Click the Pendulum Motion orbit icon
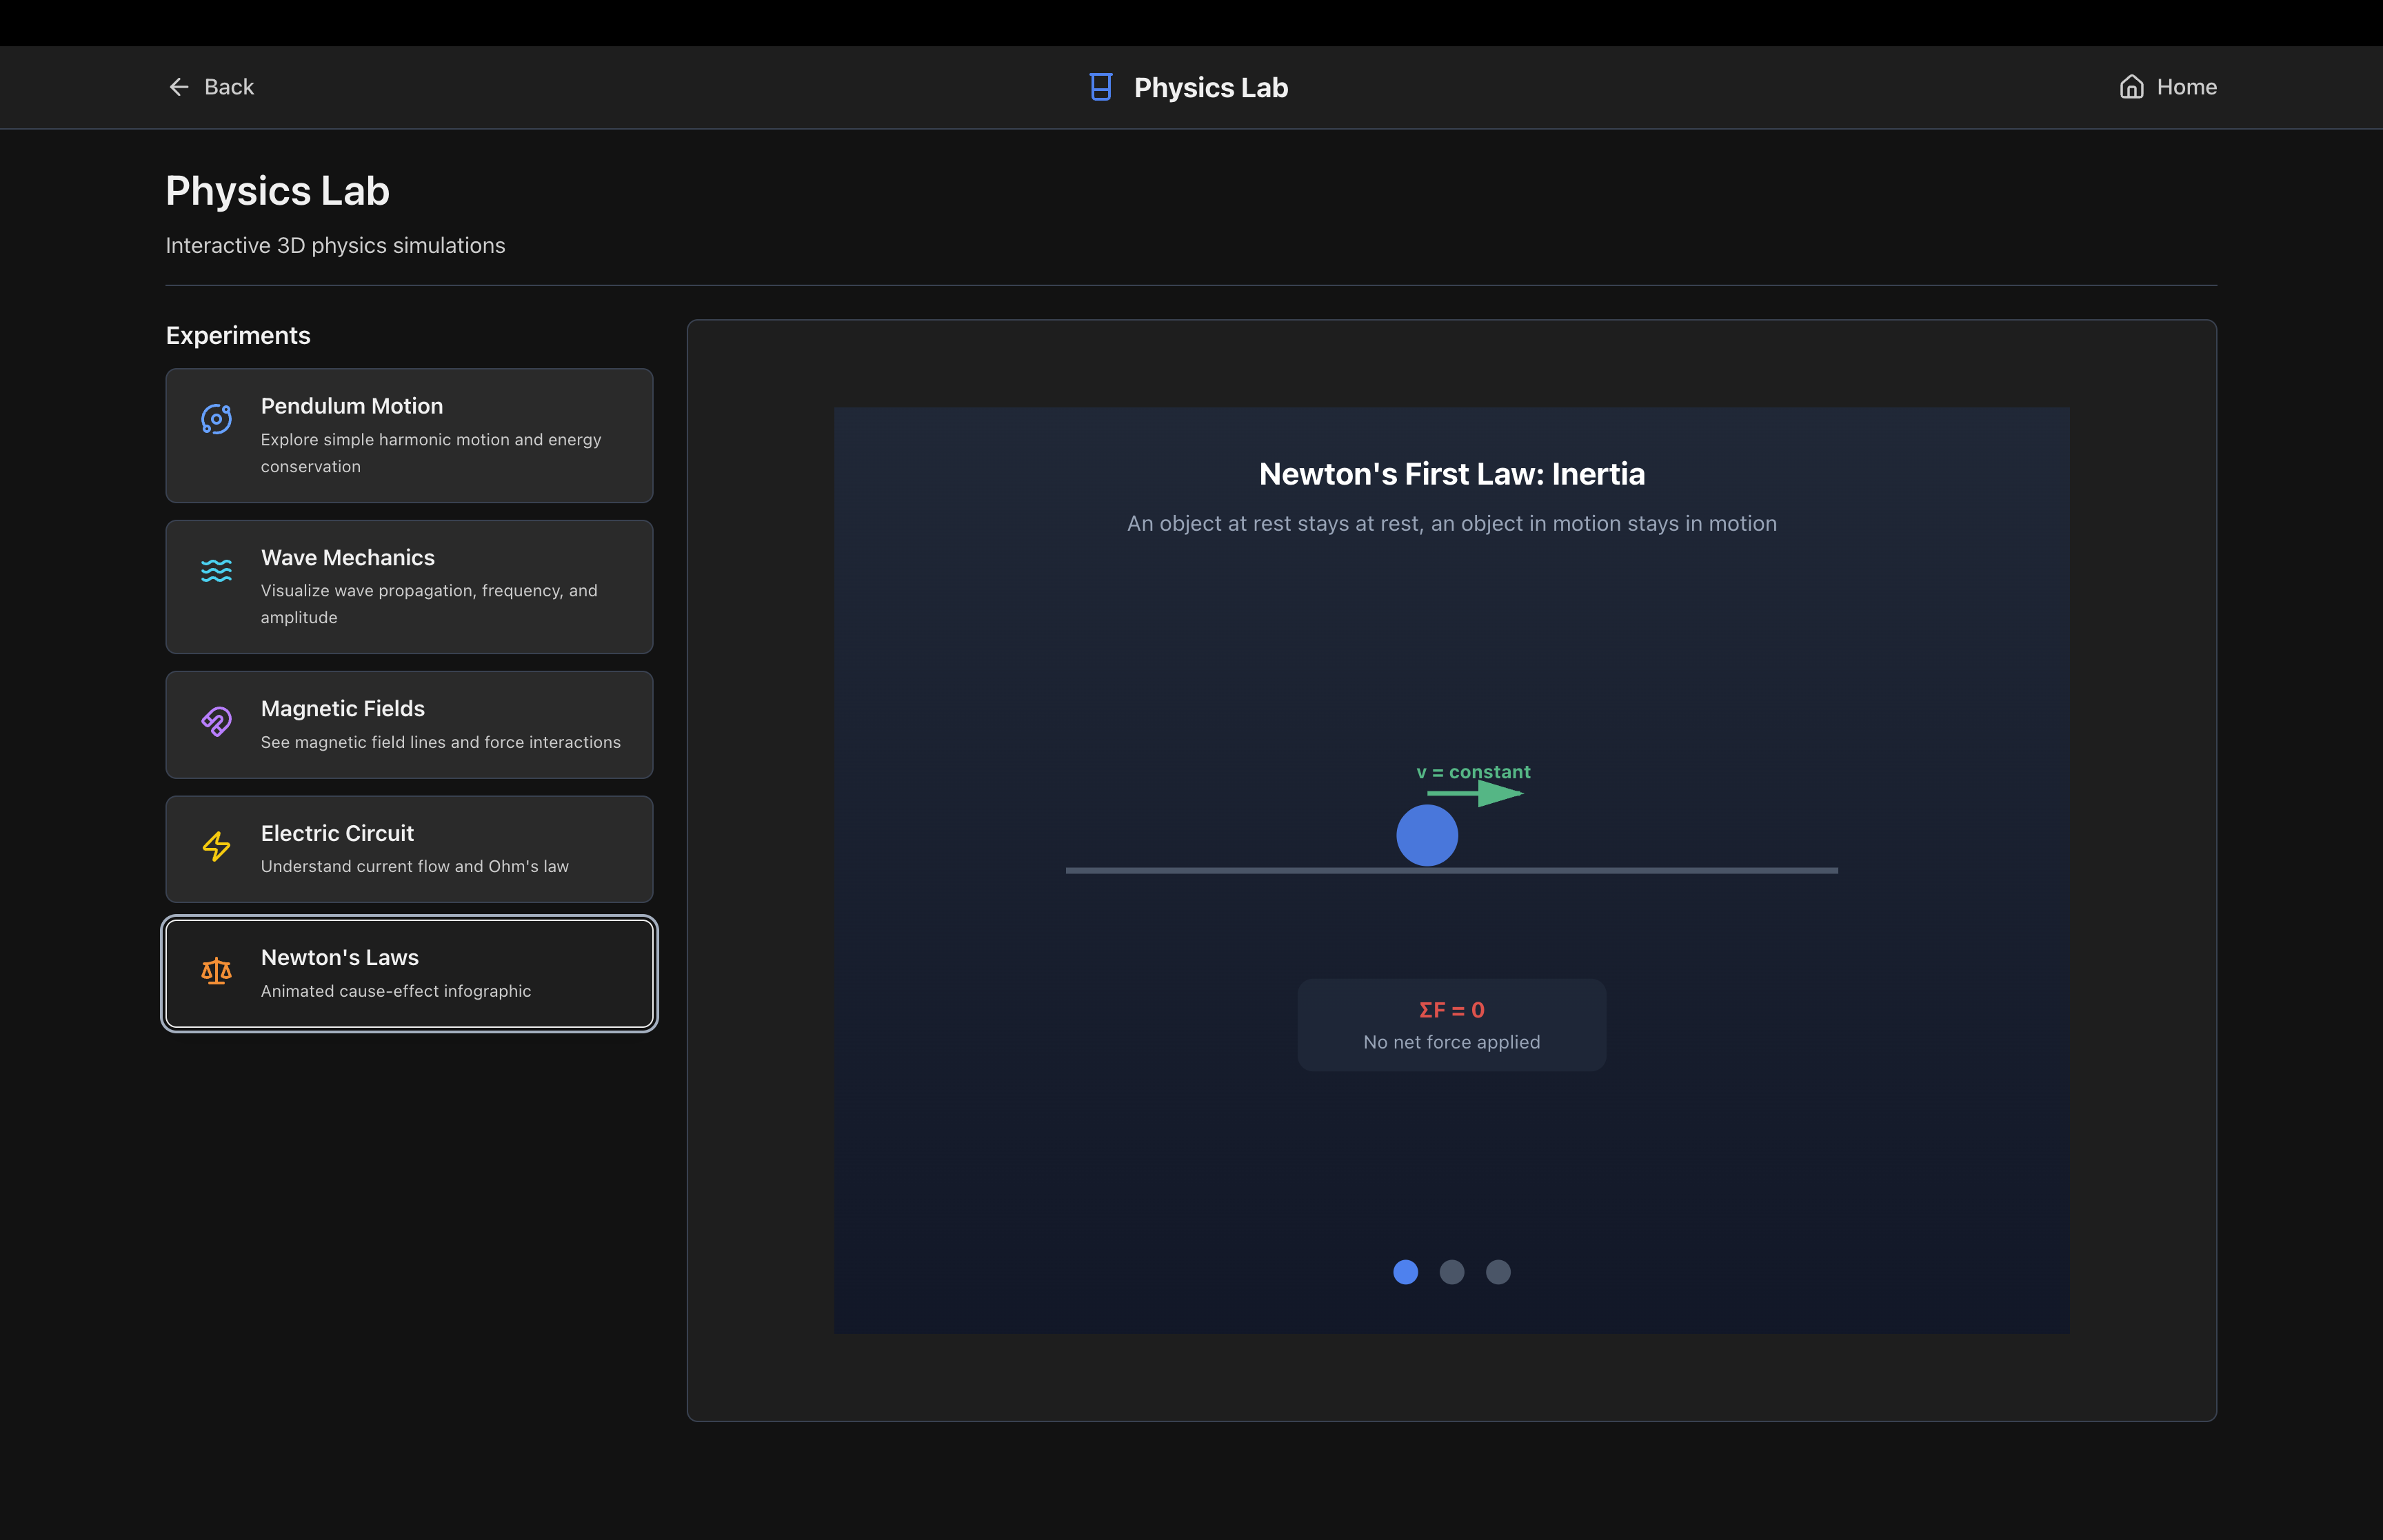Image resolution: width=2383 pixels, height=1540 pixels. (216, 419)
